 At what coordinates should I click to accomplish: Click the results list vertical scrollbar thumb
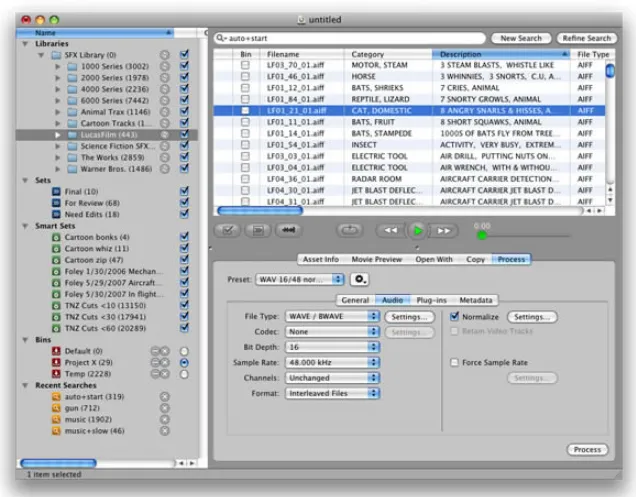pyautogui.click(x=609, y=71)
